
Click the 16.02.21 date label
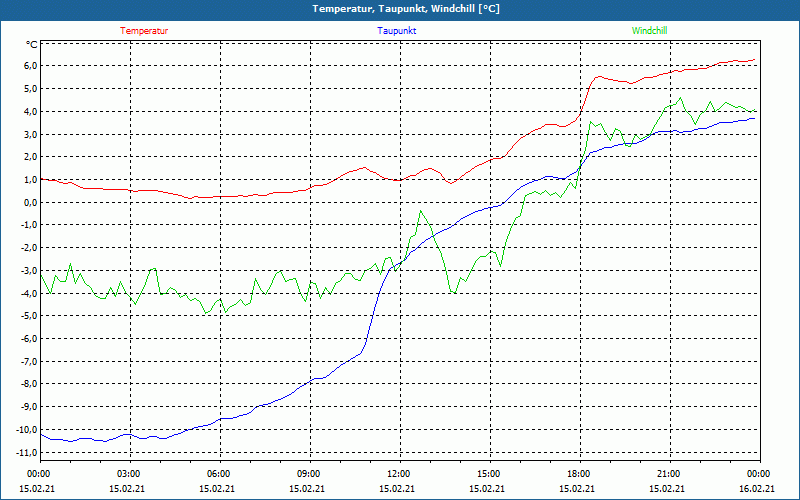pos(757,488)
